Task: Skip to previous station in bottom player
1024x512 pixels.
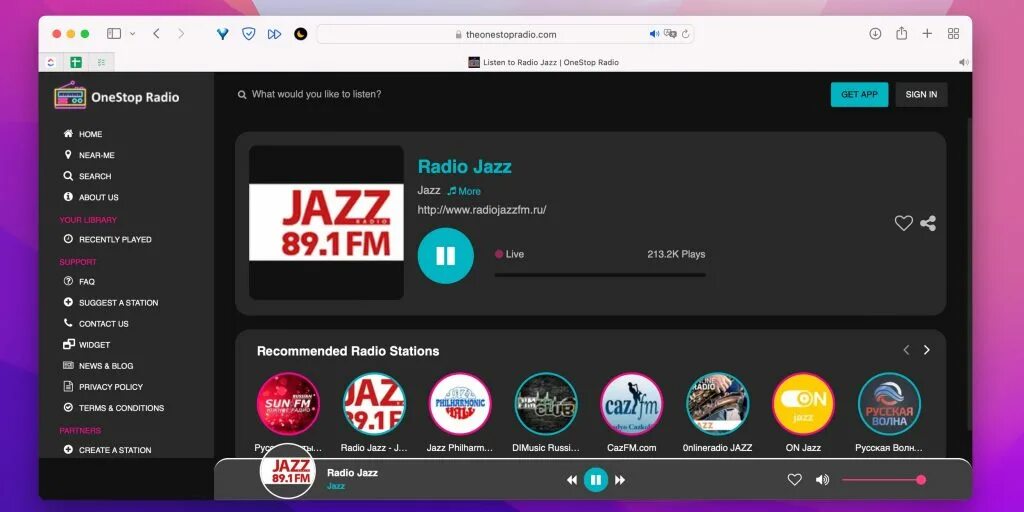Action: 571,480
